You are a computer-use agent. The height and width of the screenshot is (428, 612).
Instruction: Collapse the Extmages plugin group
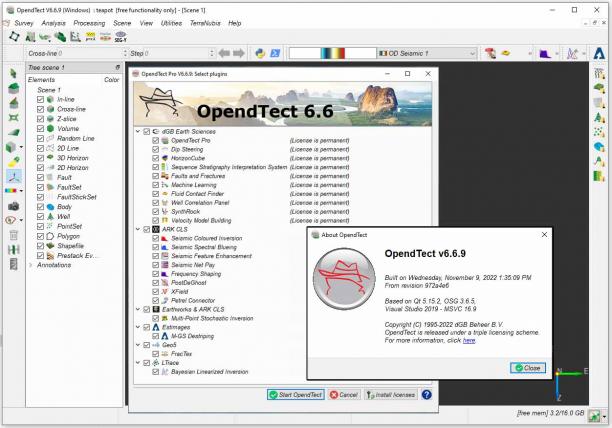[x=138, y=327]
